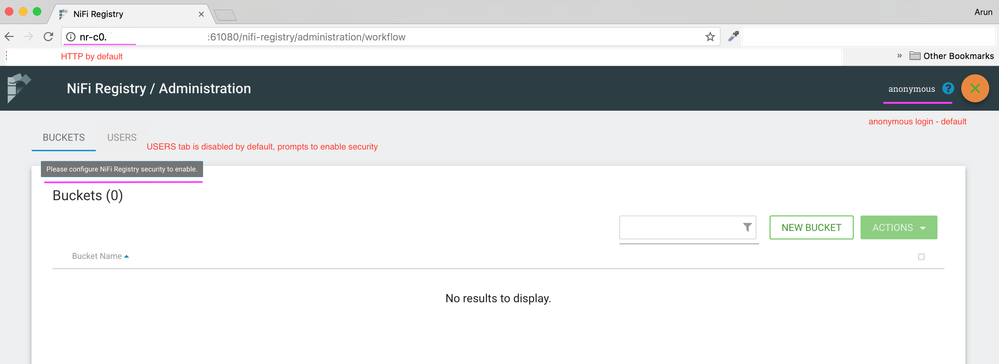Viewport: 999px width, 364px height.
Task: Open the help question mark icon
Action: coord(948,89)
